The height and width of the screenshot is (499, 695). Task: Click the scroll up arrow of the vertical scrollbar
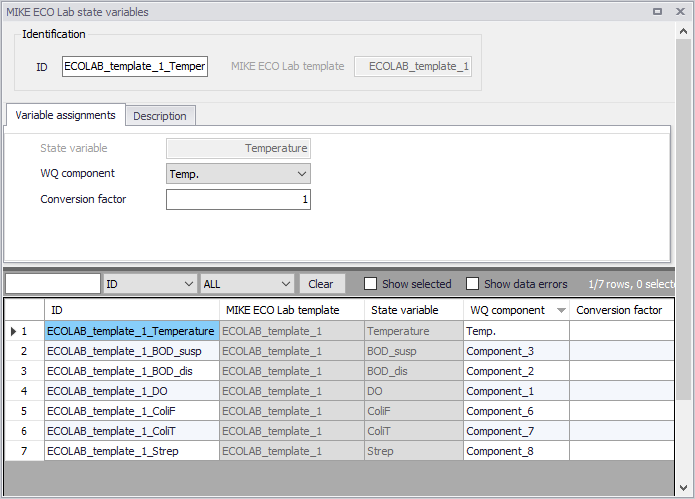683,31
